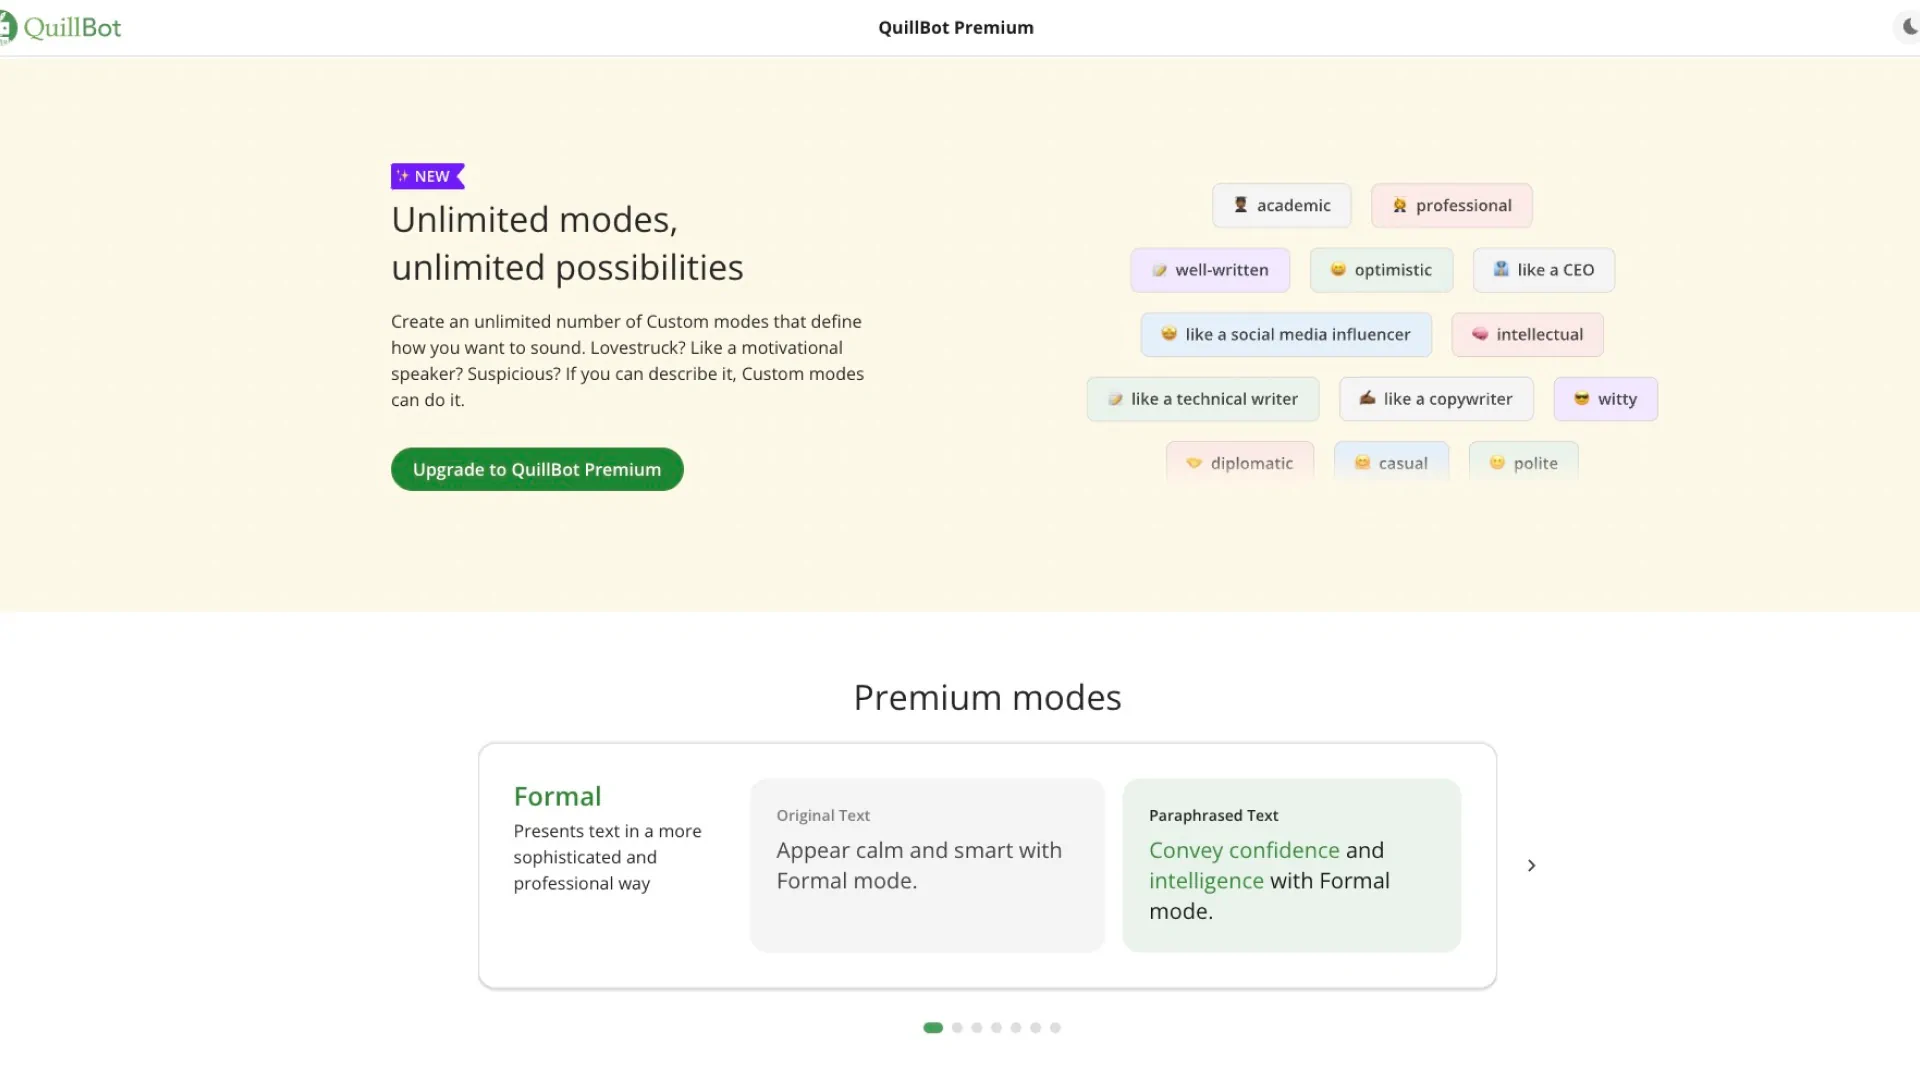
Task: Click the 'witty' mode icon
Action: 1580,398
